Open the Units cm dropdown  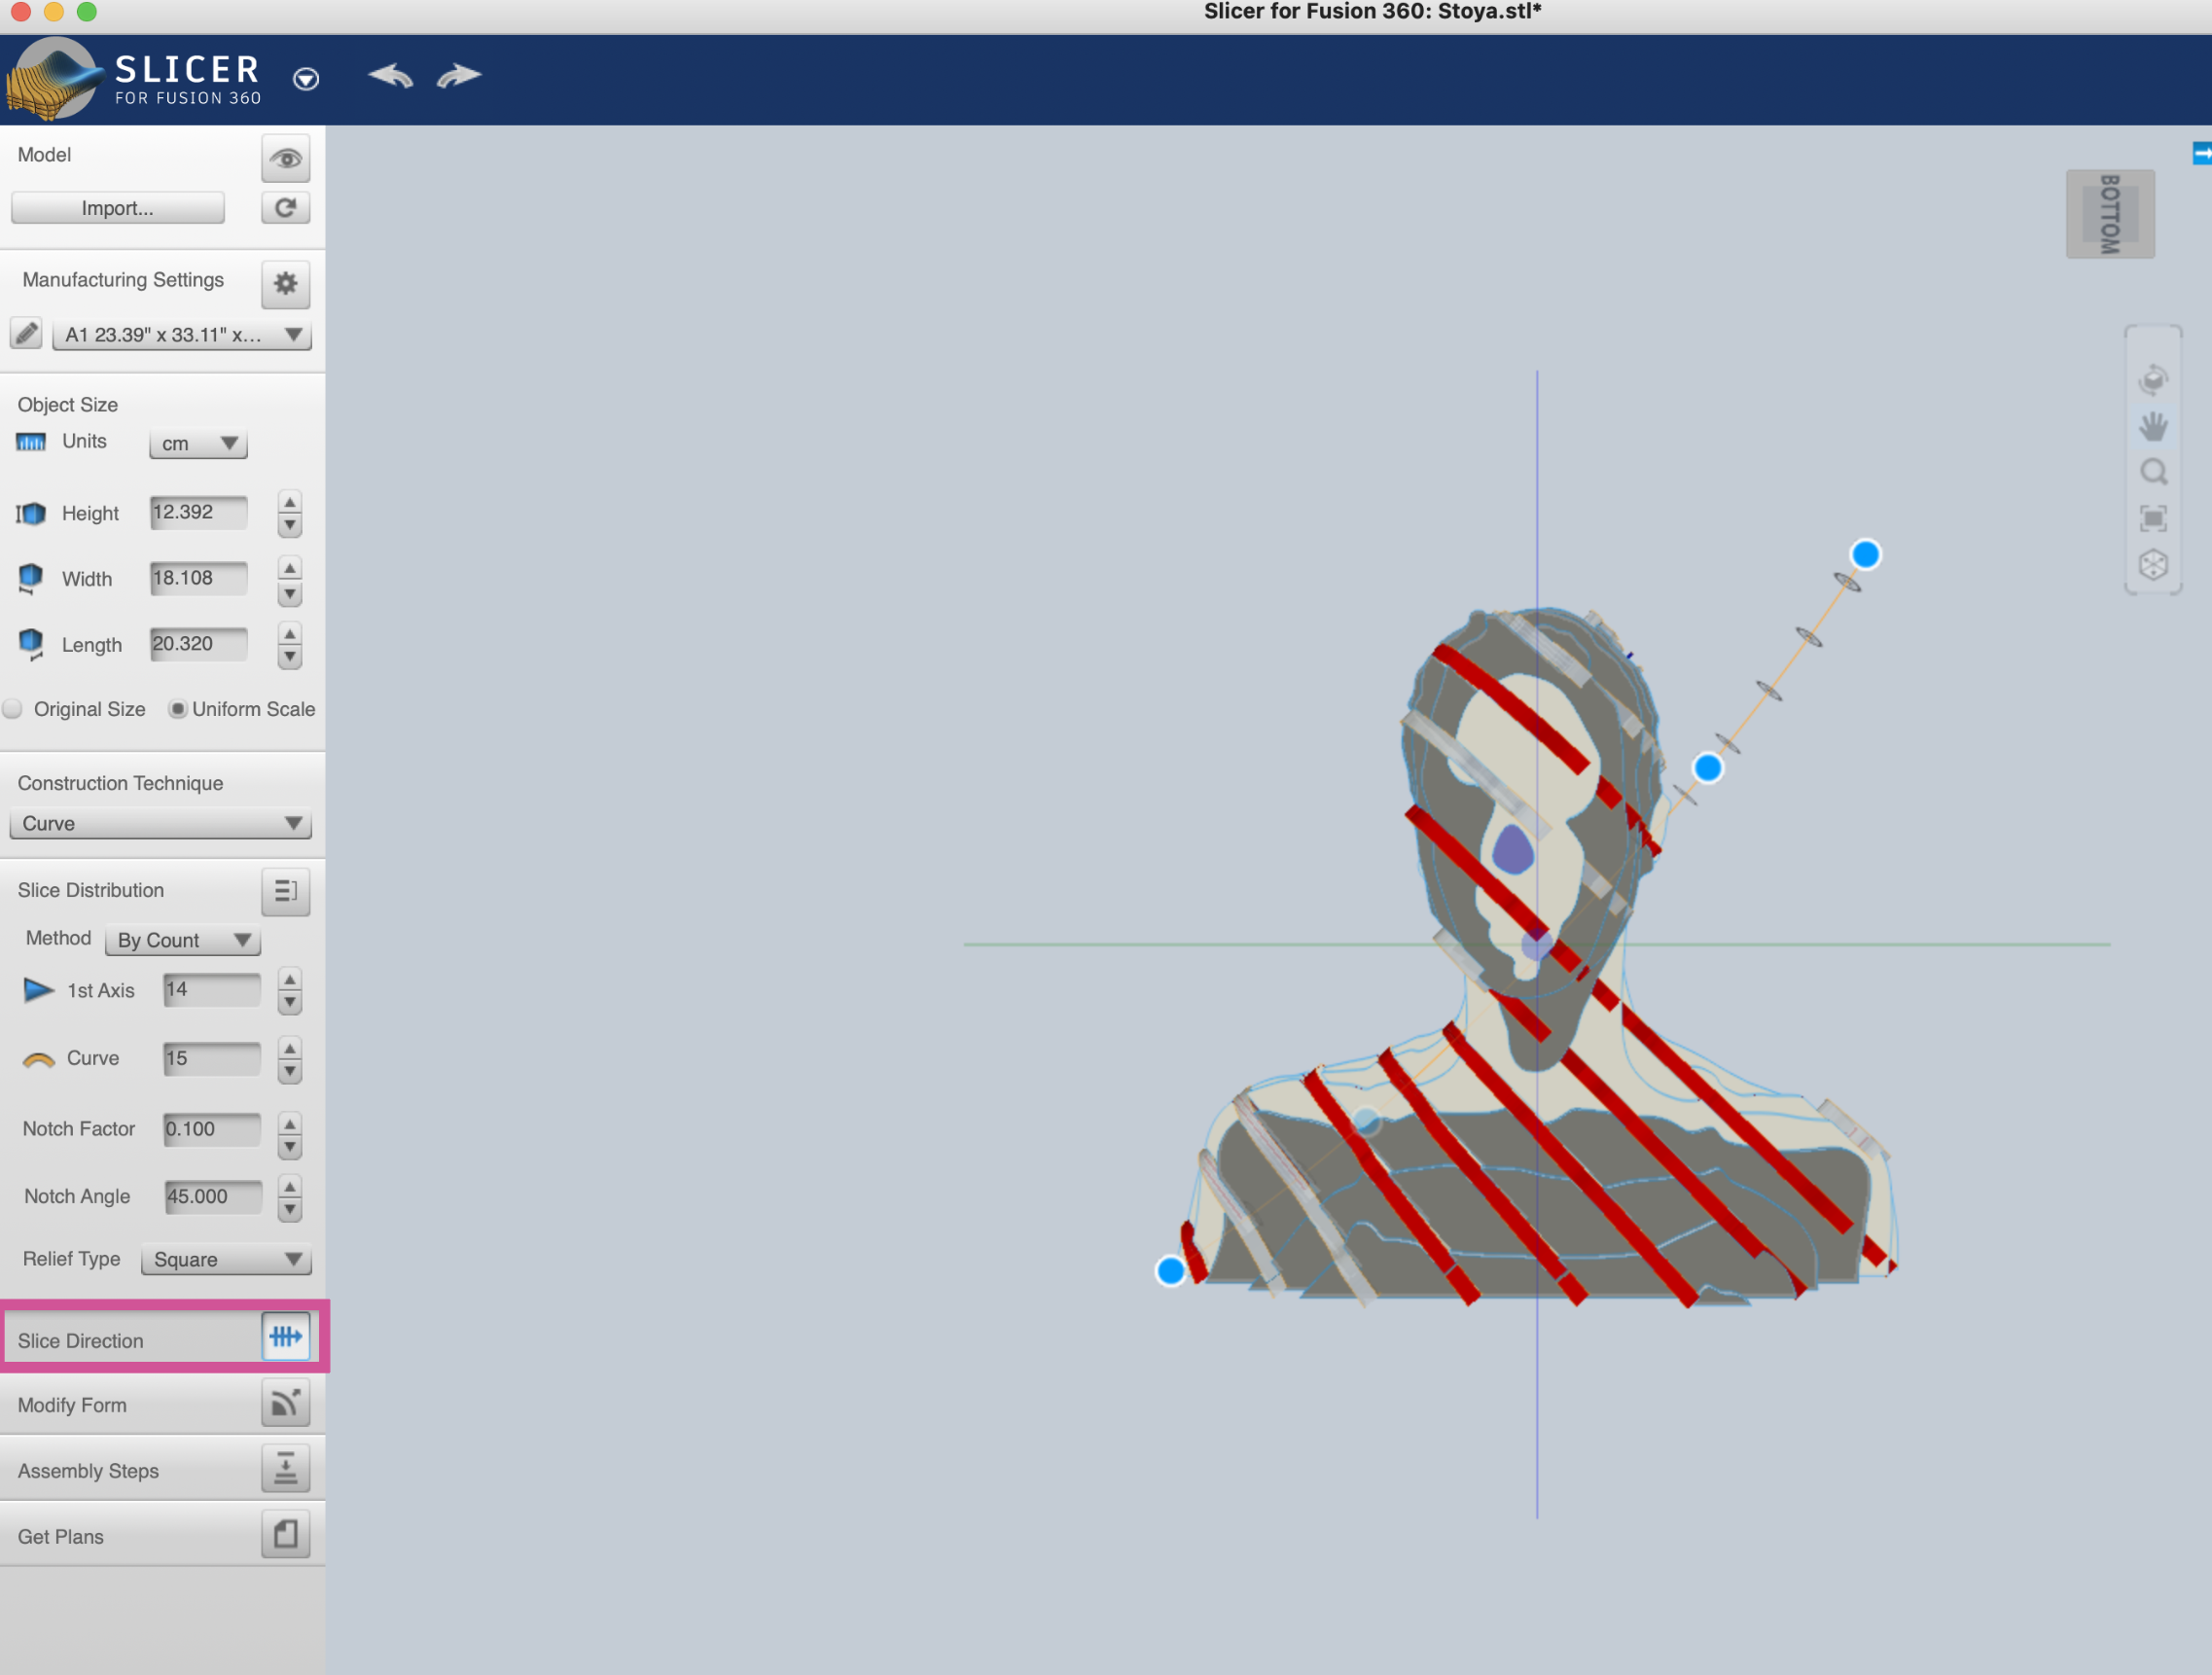click(x=198, y=443)
